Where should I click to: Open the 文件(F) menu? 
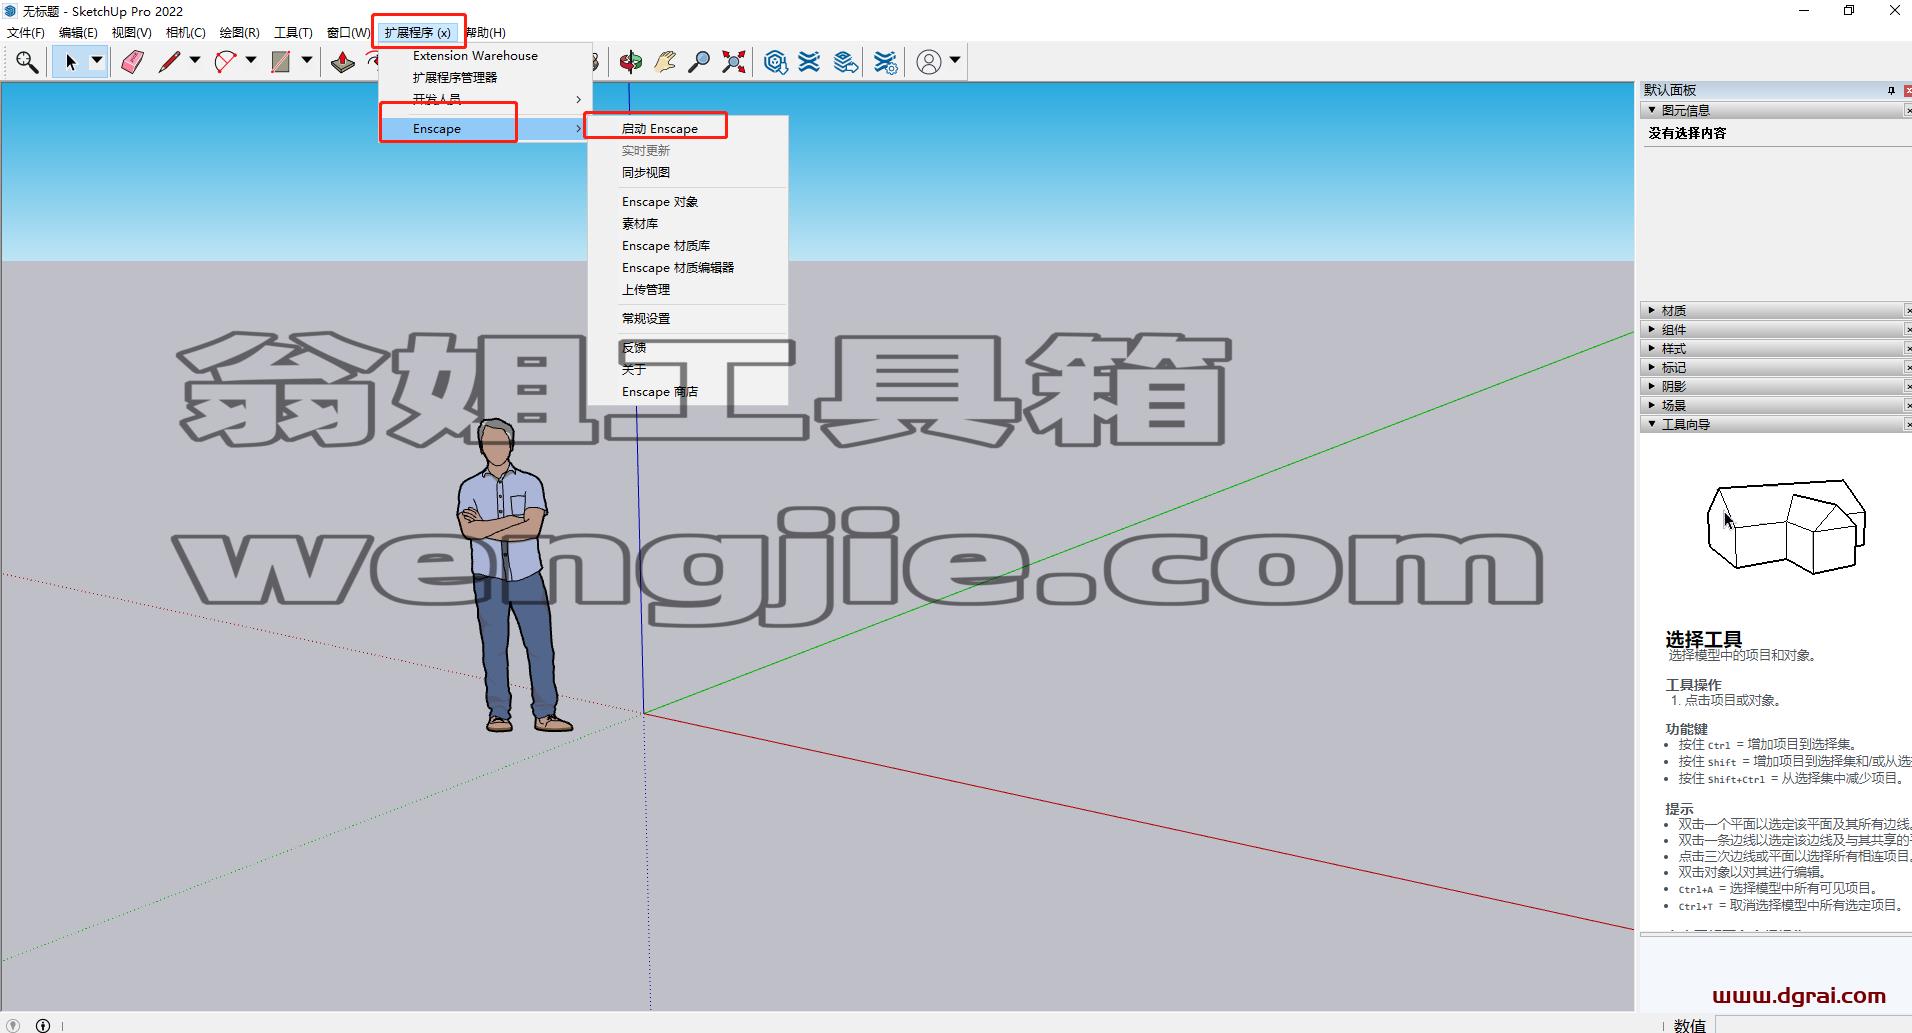(26, 33)
